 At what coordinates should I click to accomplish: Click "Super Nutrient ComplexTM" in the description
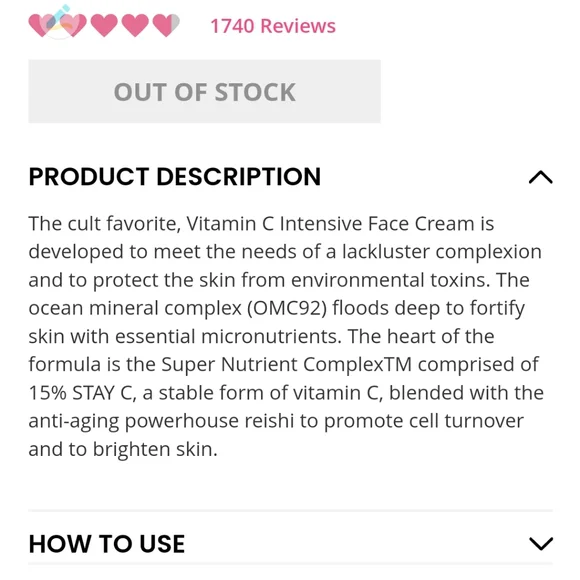[x=287, y=364]
